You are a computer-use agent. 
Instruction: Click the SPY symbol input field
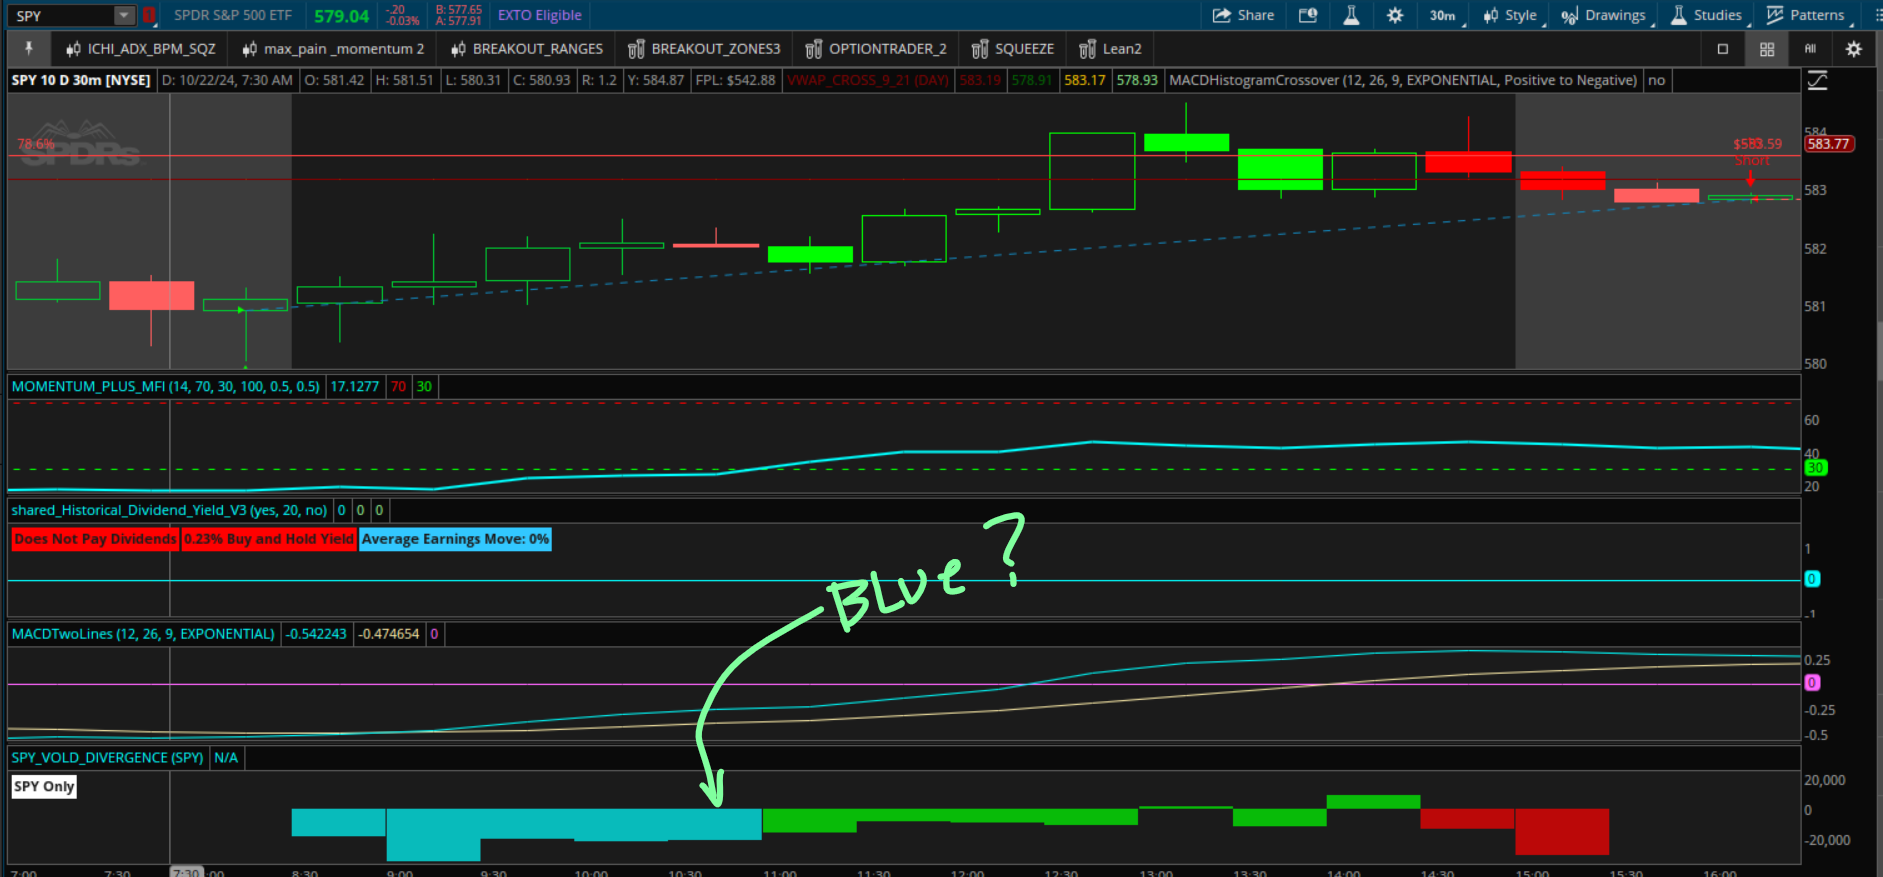[x=60, y=15]
